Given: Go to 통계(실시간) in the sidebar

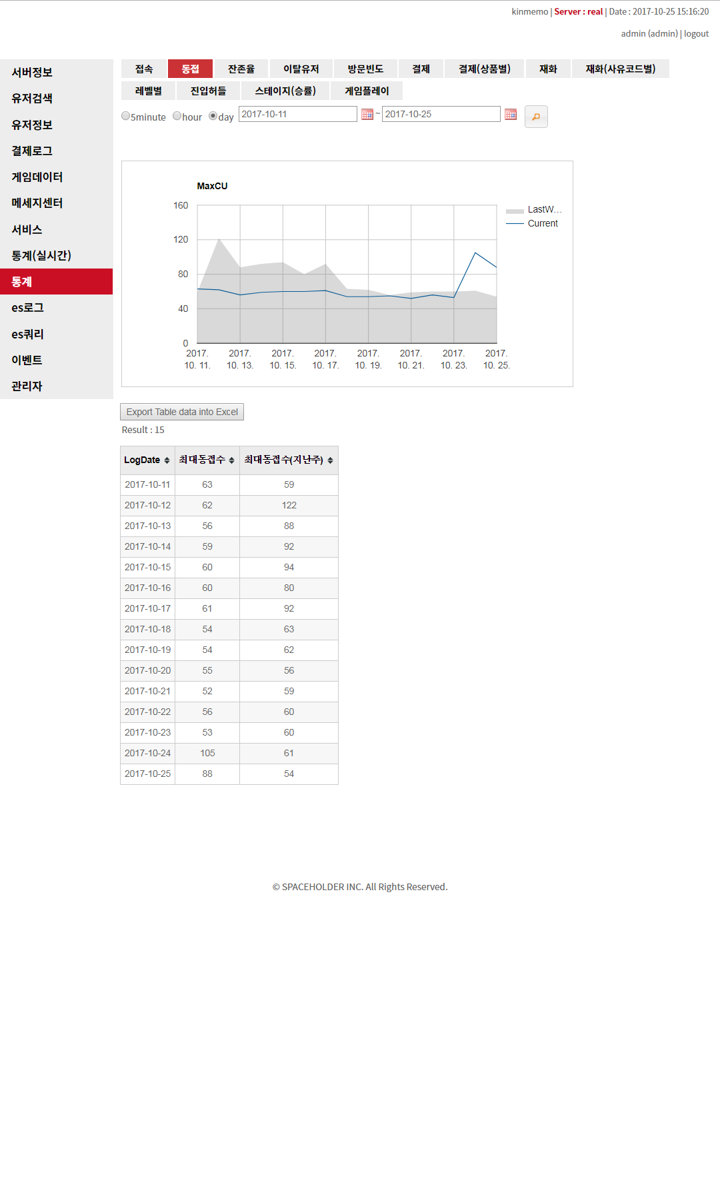Looking at the screenshot, I should point(41,256).
